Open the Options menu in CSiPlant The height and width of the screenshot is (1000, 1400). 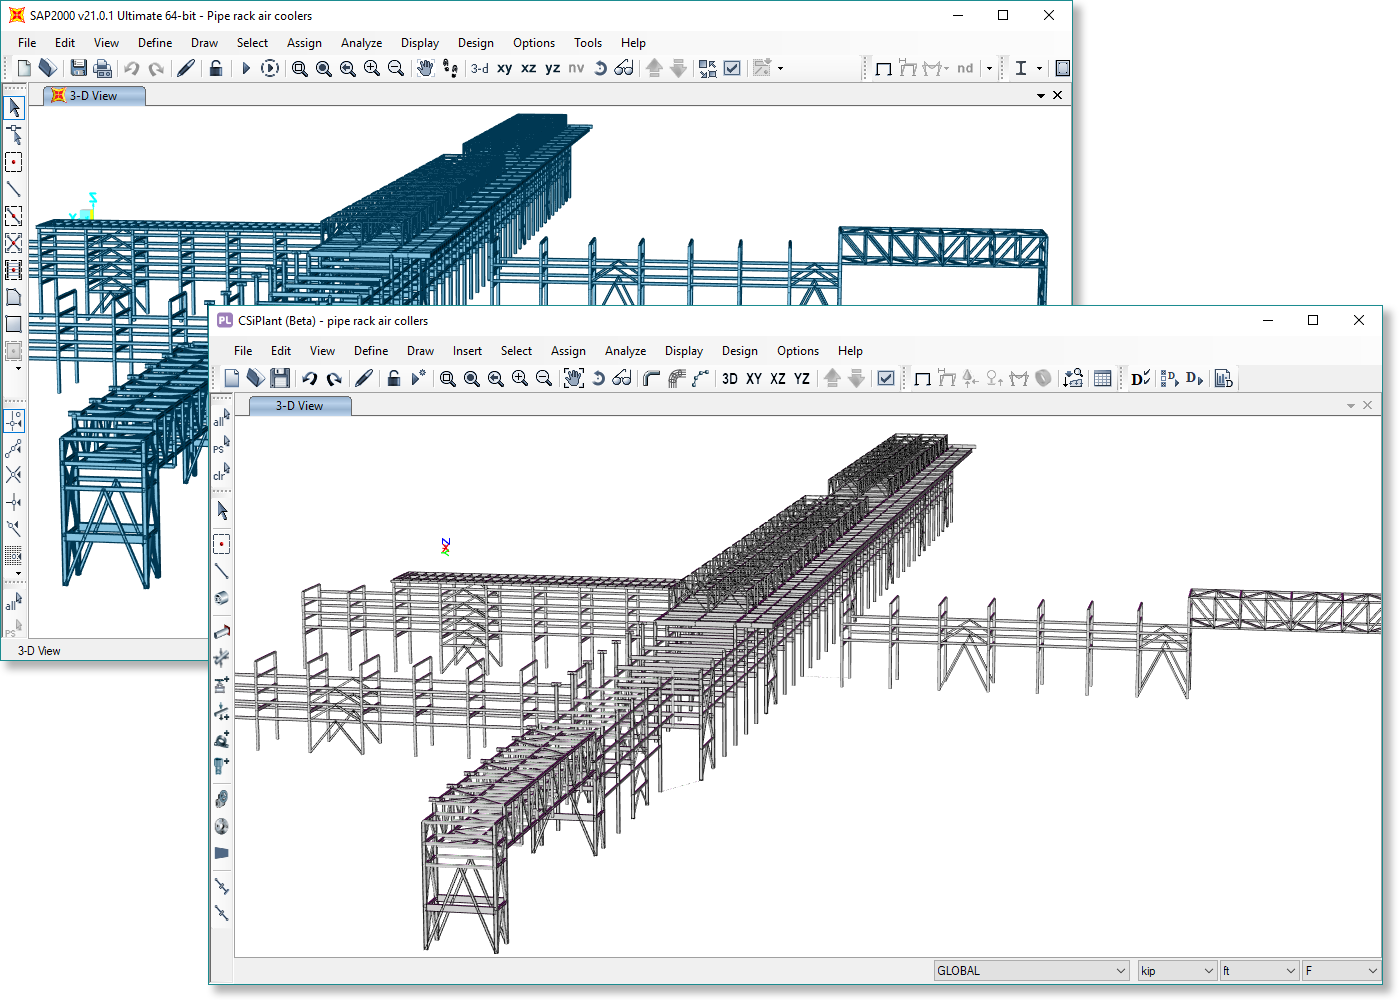(x=798, y=351)
